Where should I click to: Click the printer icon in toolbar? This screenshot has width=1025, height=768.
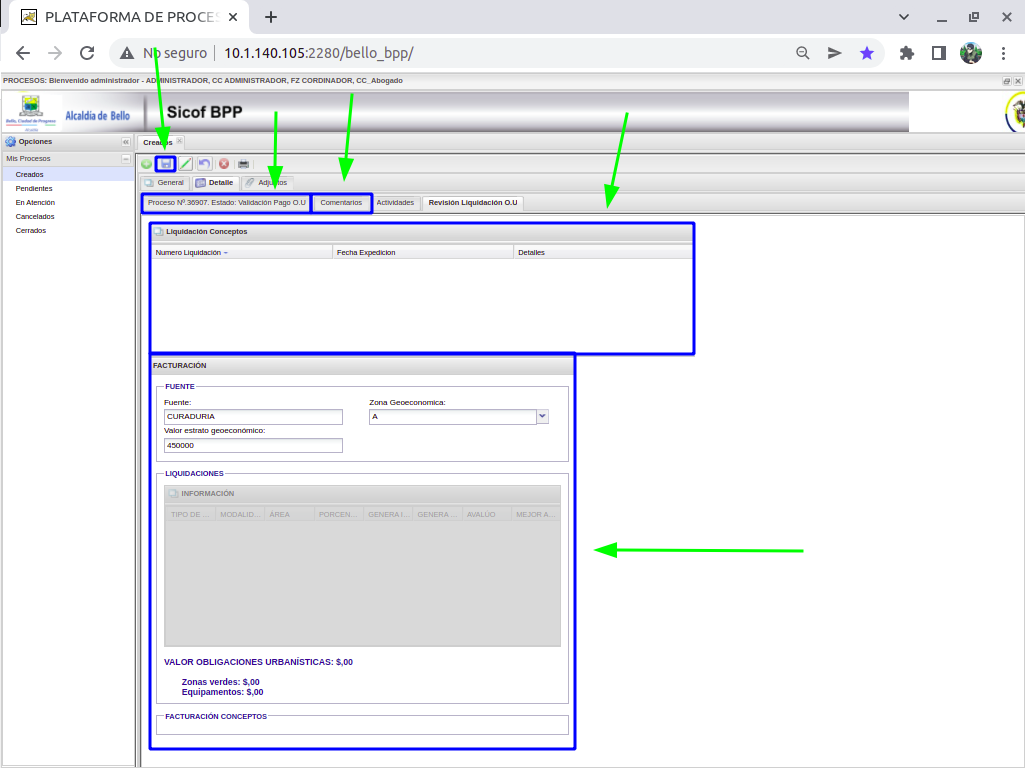[243, 164]
